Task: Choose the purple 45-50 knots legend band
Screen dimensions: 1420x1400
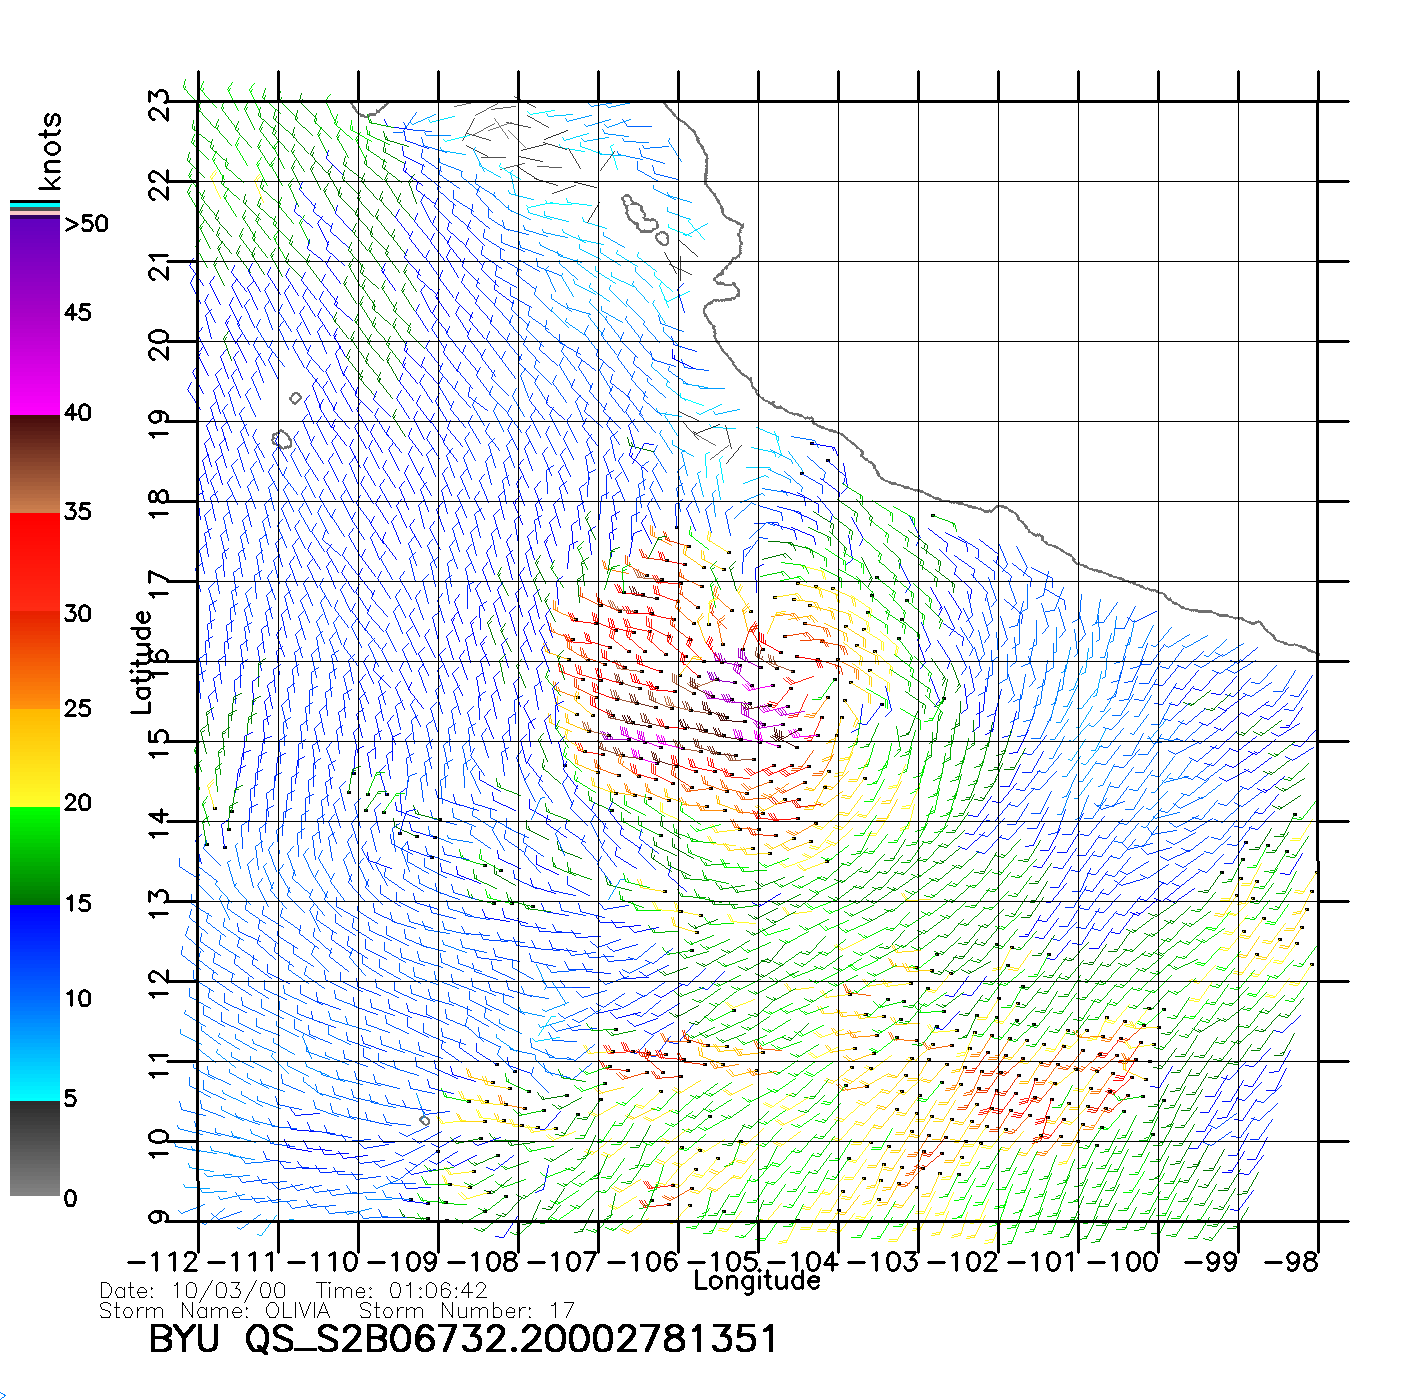Action: pyautogui.click(x=35, y=265)
